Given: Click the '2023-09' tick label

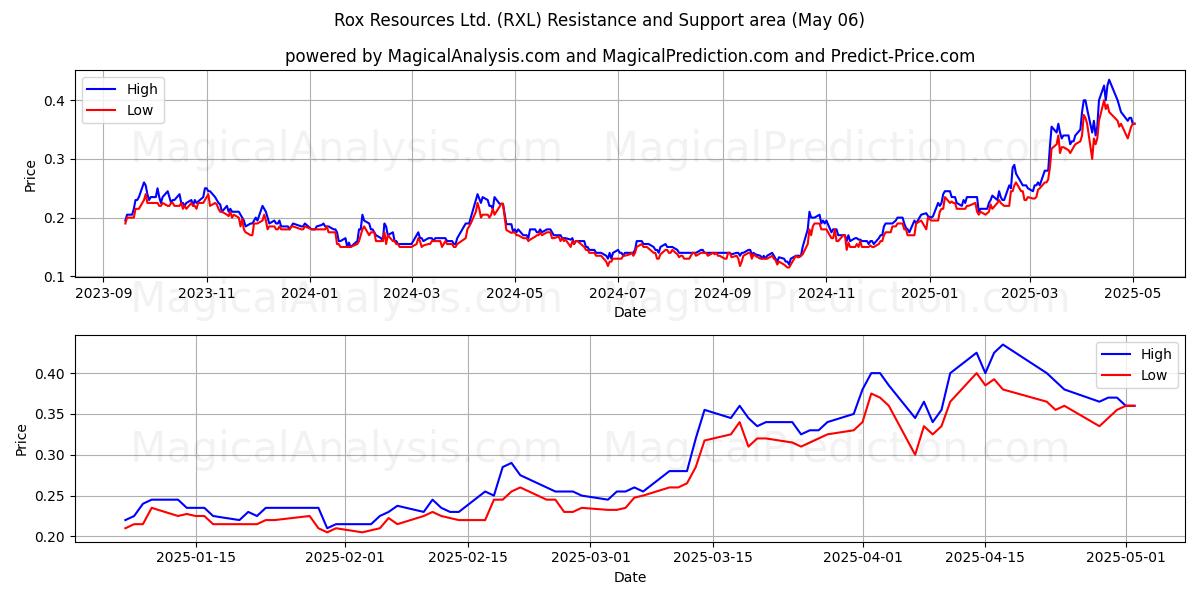Looking at the screenshot, I should click(104, 293).
